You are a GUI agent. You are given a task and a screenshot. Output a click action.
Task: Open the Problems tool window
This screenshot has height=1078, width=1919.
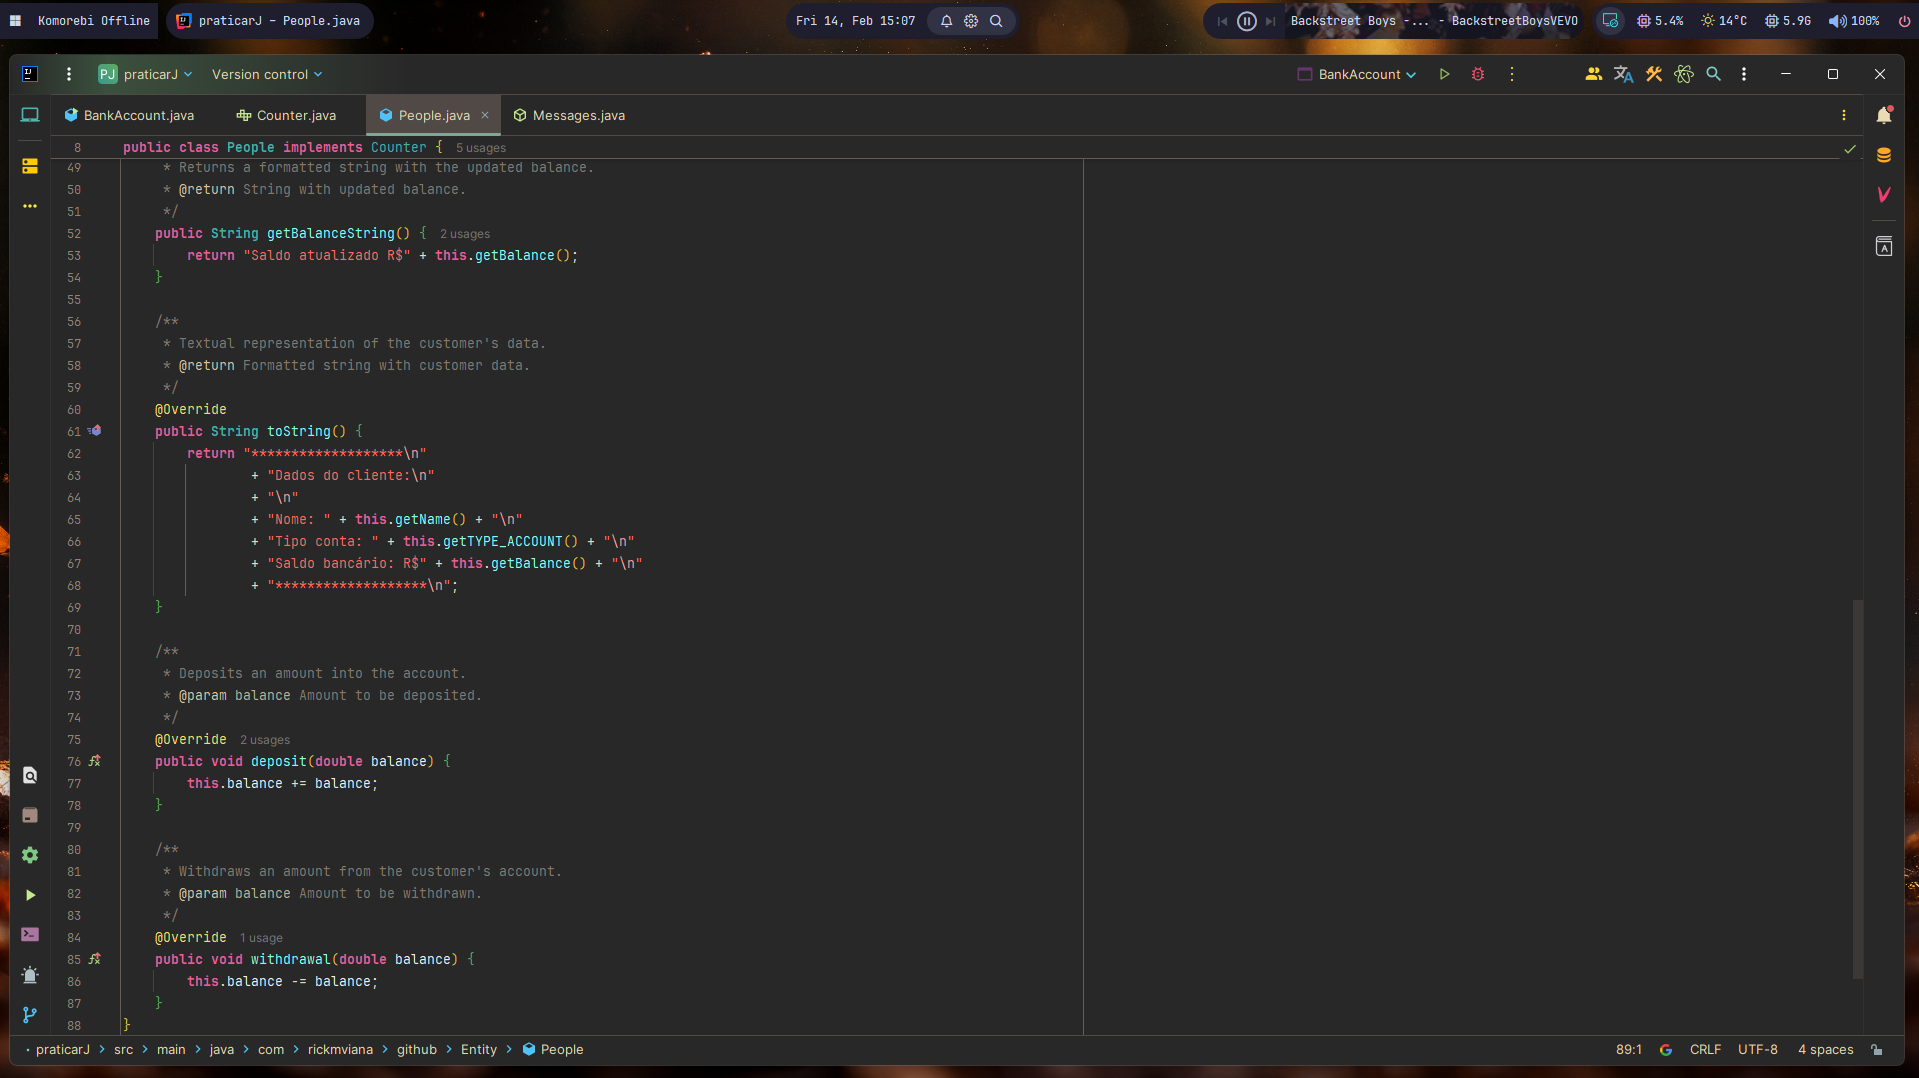tap(30, 975)
